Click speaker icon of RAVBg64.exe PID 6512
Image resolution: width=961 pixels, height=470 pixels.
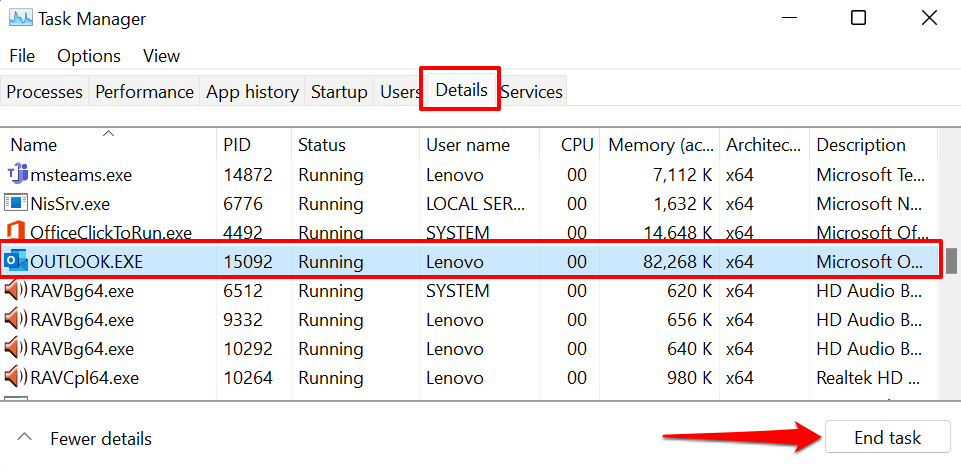point(16,291)
